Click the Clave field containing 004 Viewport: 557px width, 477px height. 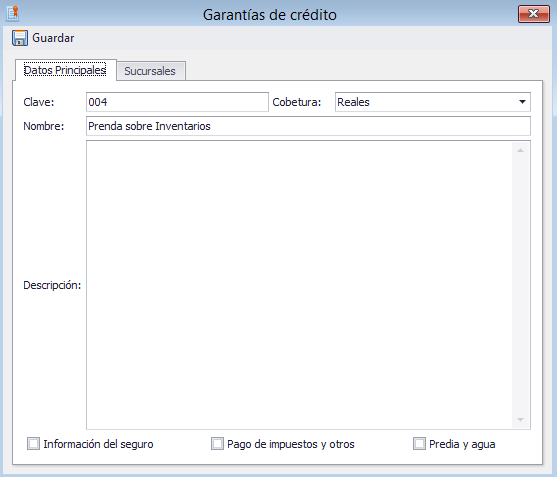[x=177, y=102]
